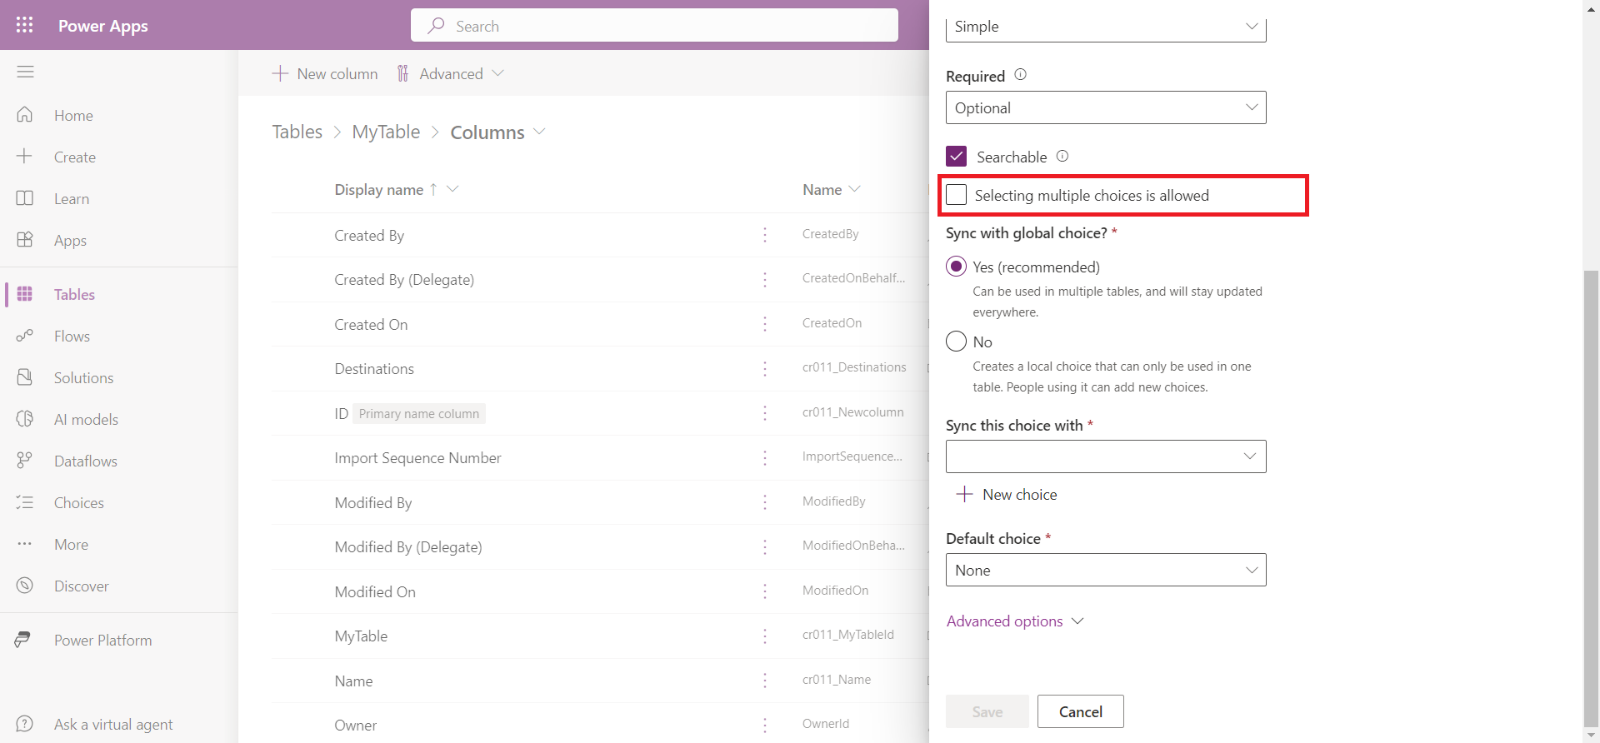Screen dimensions: 1600x743
Task: Open Name column header dropdown
Action: pyautogui.click(x=855, y=189)
